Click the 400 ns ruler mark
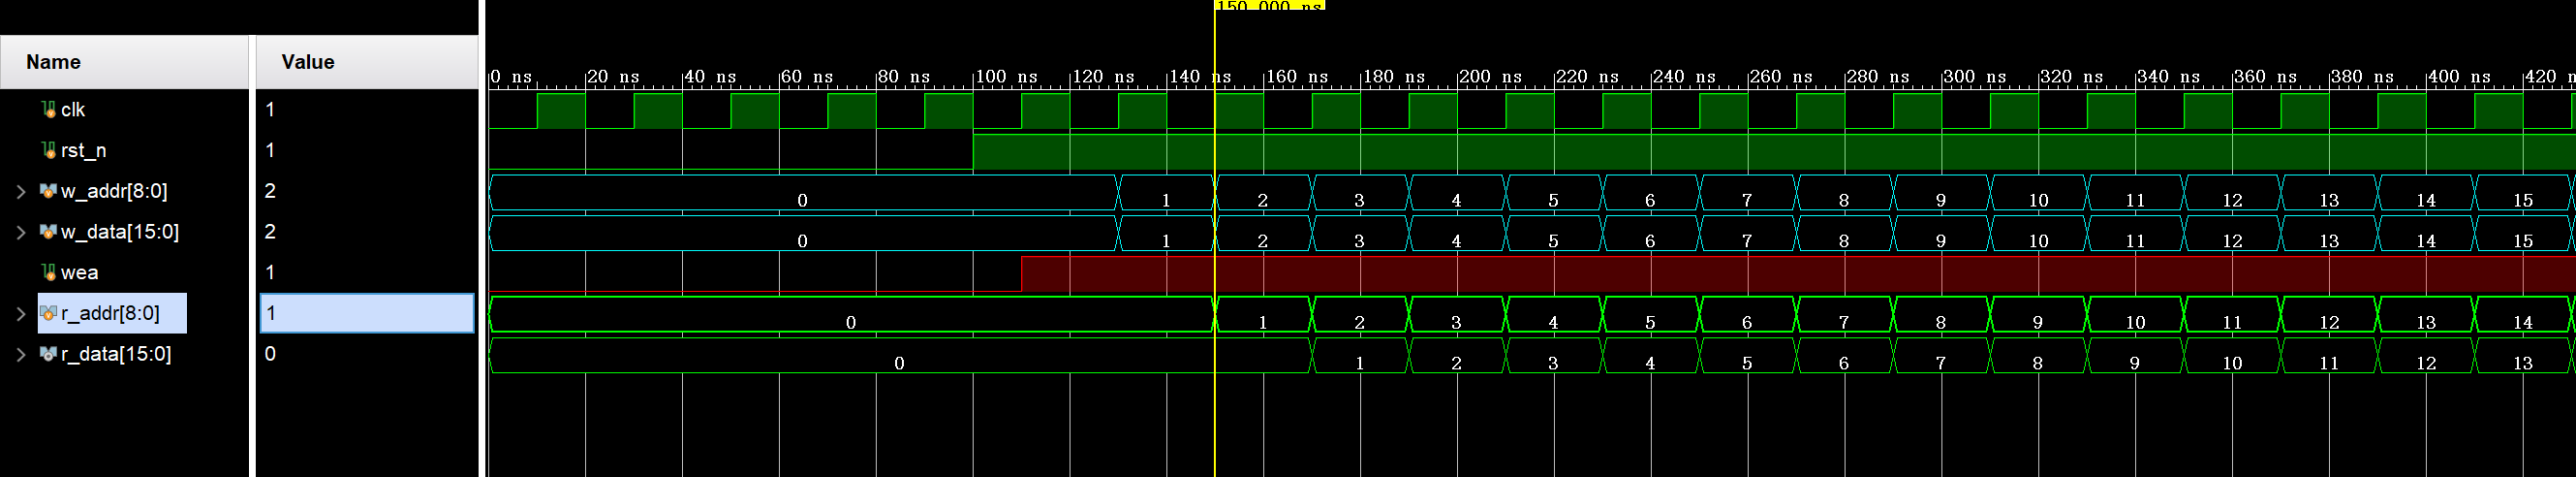The height and width of the screenshot is (477, 2576). point(2458,77)
